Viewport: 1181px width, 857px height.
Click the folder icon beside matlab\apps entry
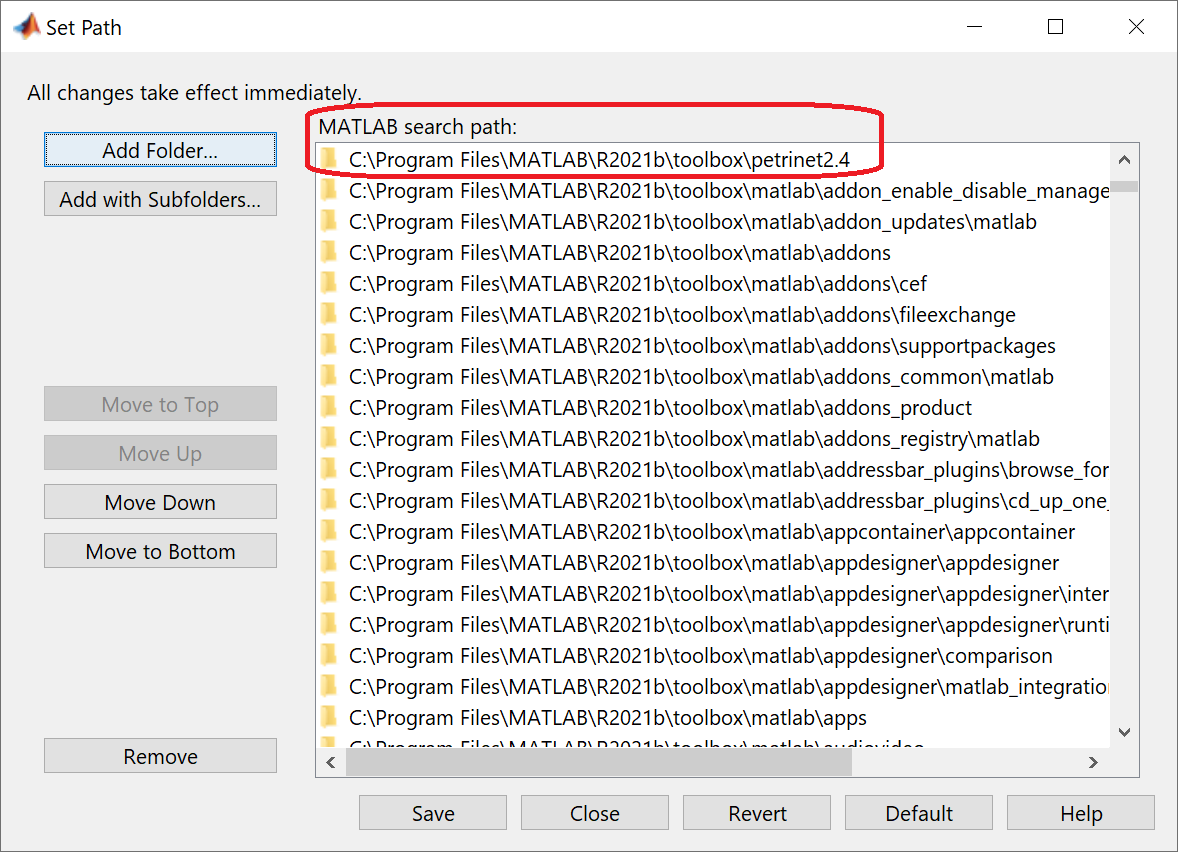[329, 718]
